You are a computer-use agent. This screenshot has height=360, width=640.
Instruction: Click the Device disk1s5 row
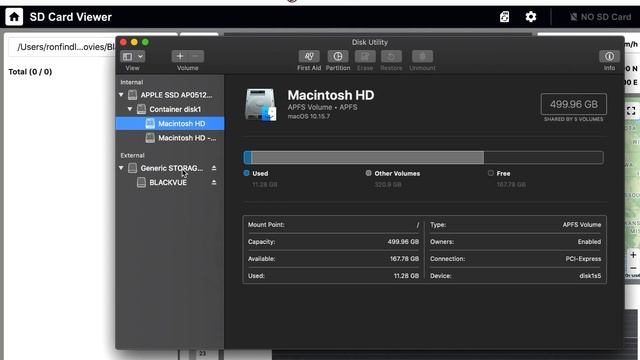[516, 276]
